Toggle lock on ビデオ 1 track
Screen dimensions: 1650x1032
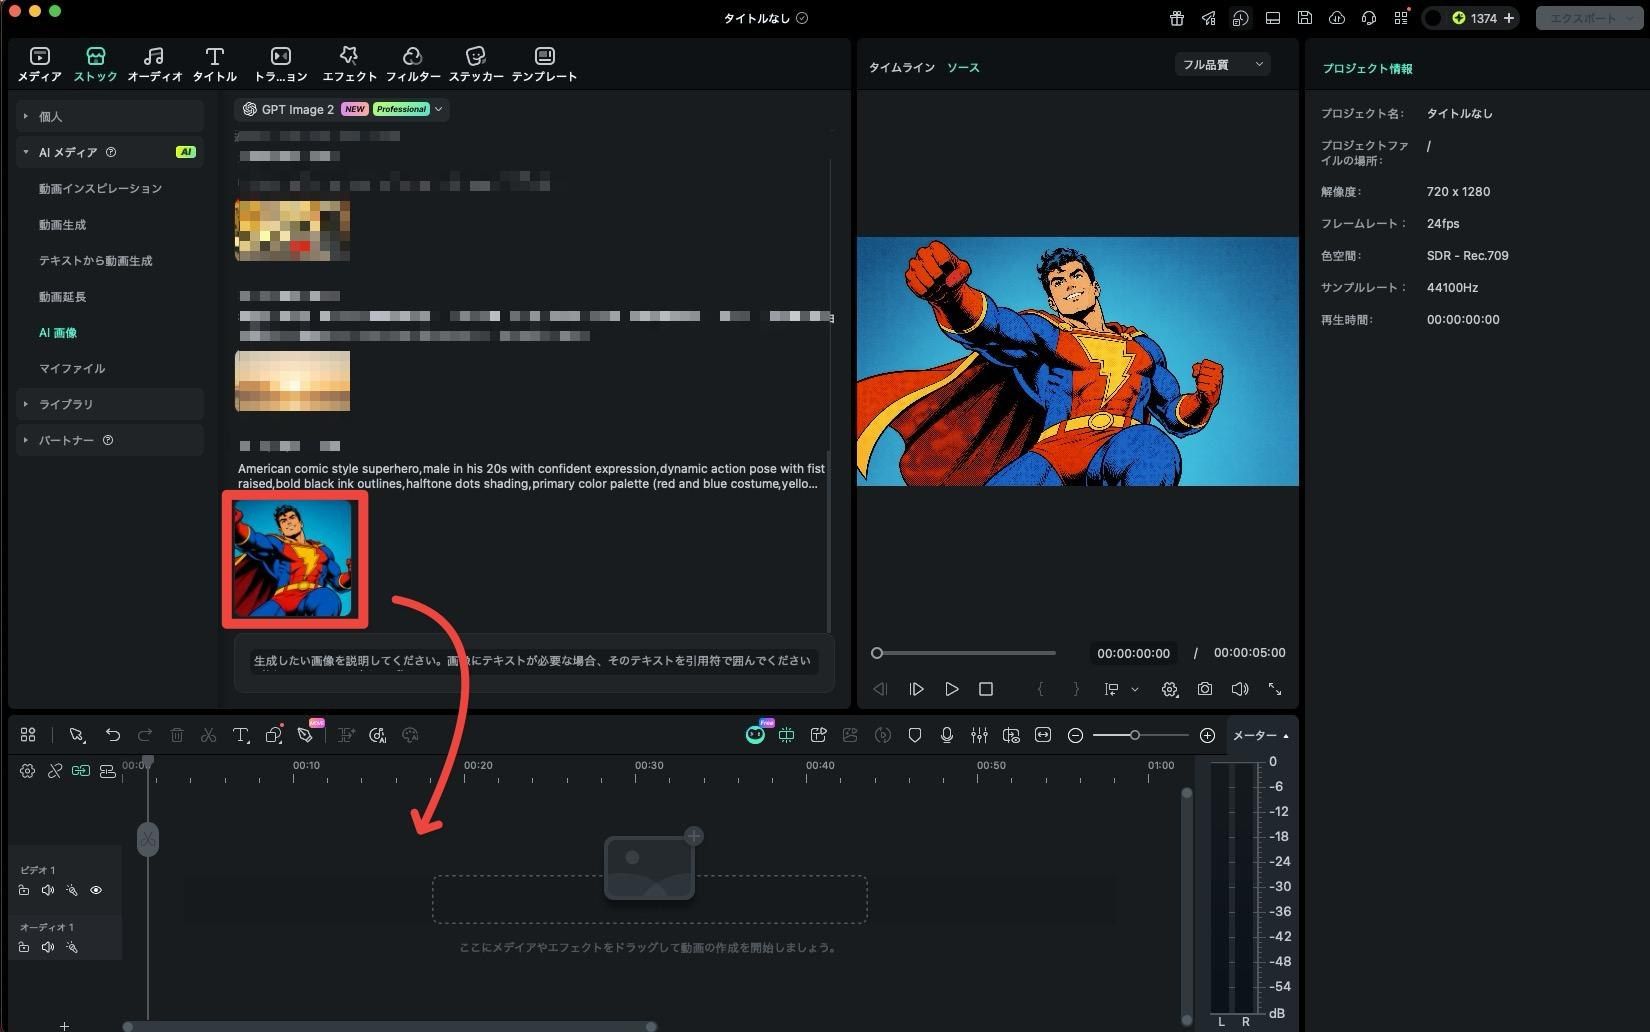24,890
